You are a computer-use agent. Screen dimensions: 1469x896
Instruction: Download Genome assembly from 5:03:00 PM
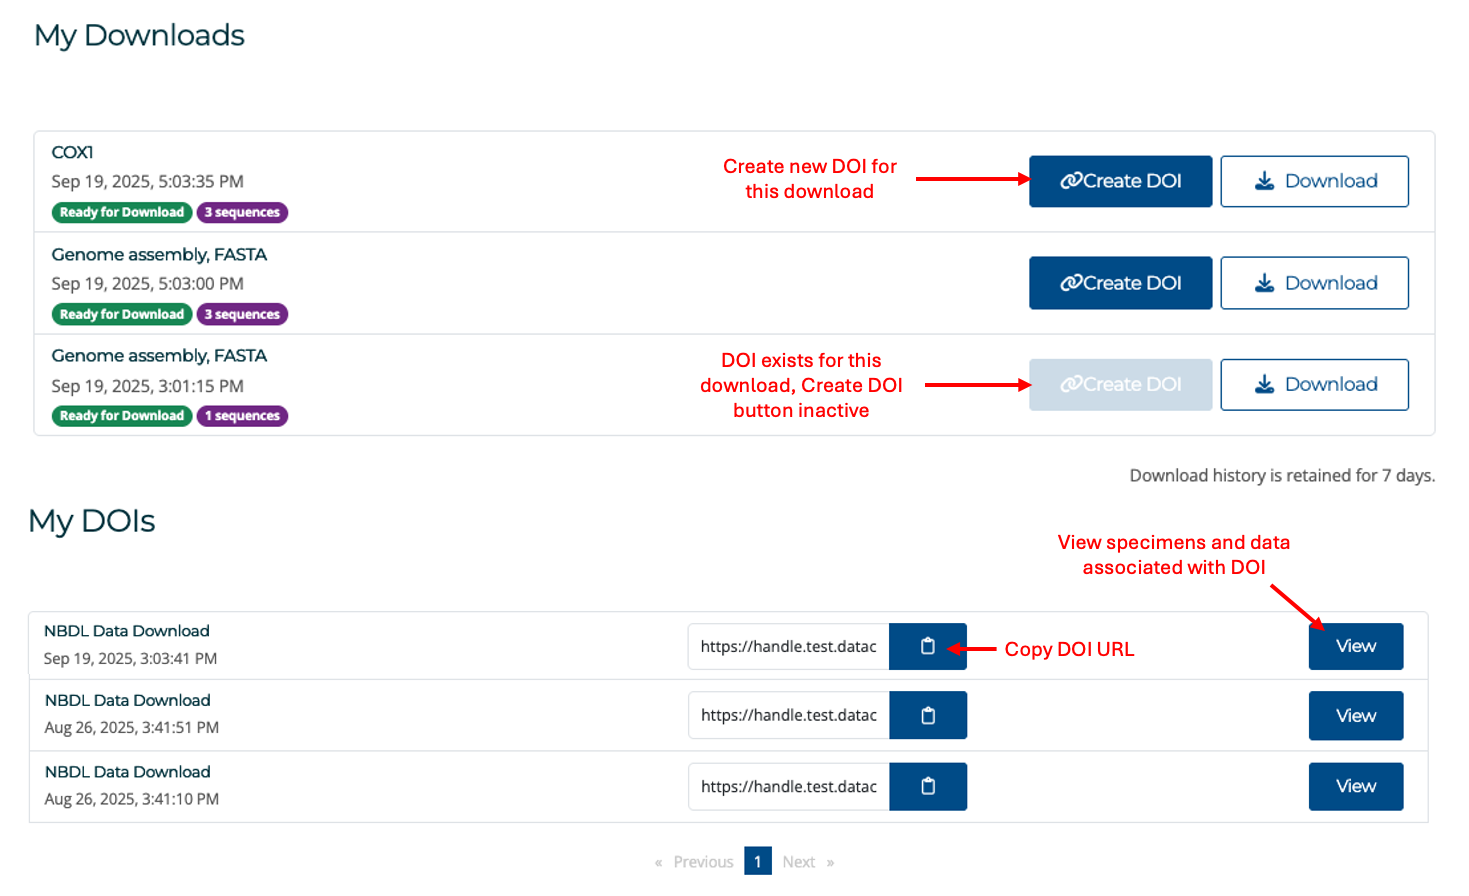pyautogui.click(x=1314, y=283)
